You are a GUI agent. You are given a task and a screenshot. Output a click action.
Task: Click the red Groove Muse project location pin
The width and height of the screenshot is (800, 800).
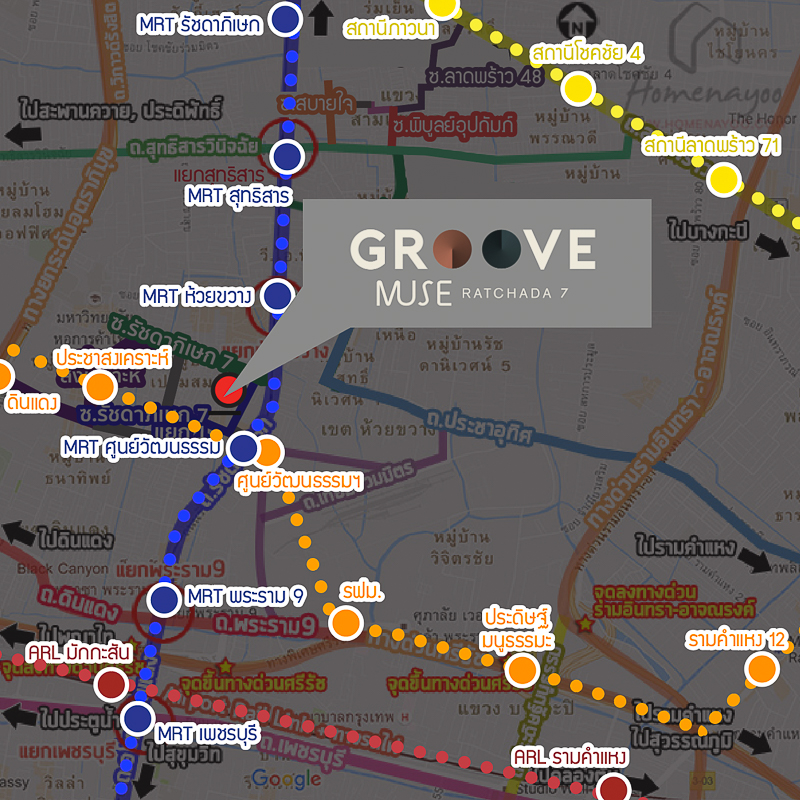click(228, 390)
